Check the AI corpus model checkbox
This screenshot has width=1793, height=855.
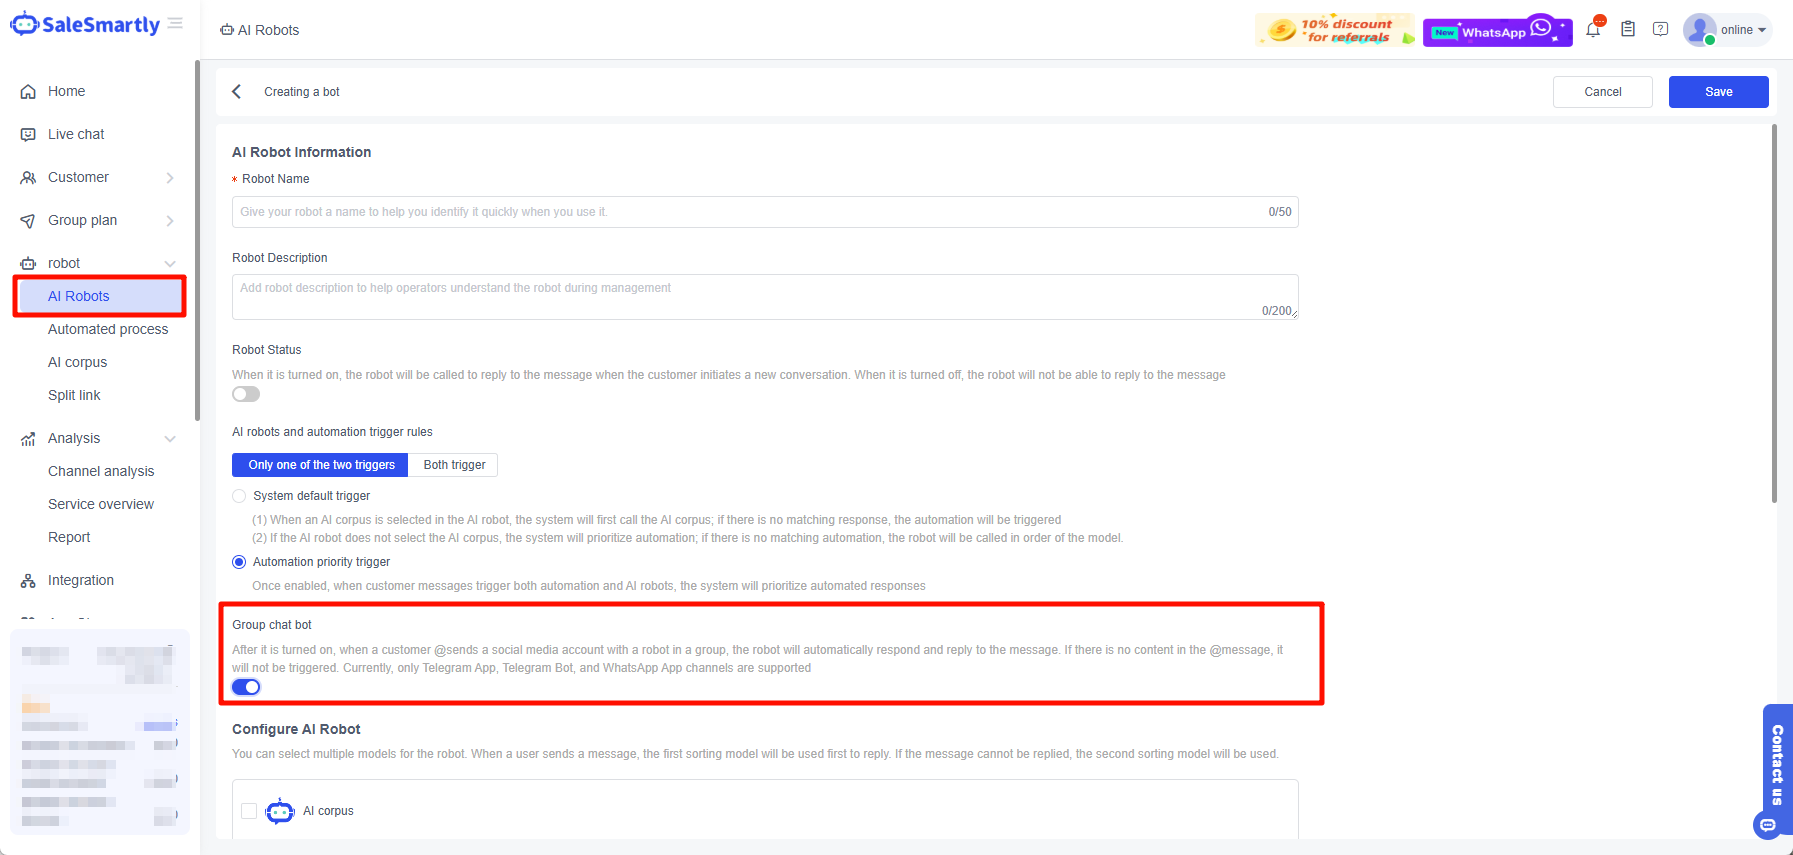point(249,811)
